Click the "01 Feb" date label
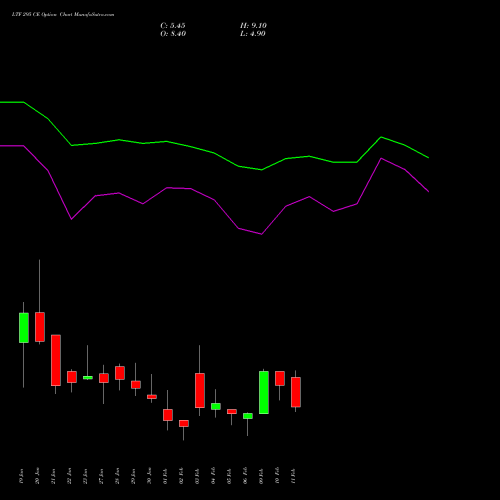500x500 pixels. click(x=165, y=476)
